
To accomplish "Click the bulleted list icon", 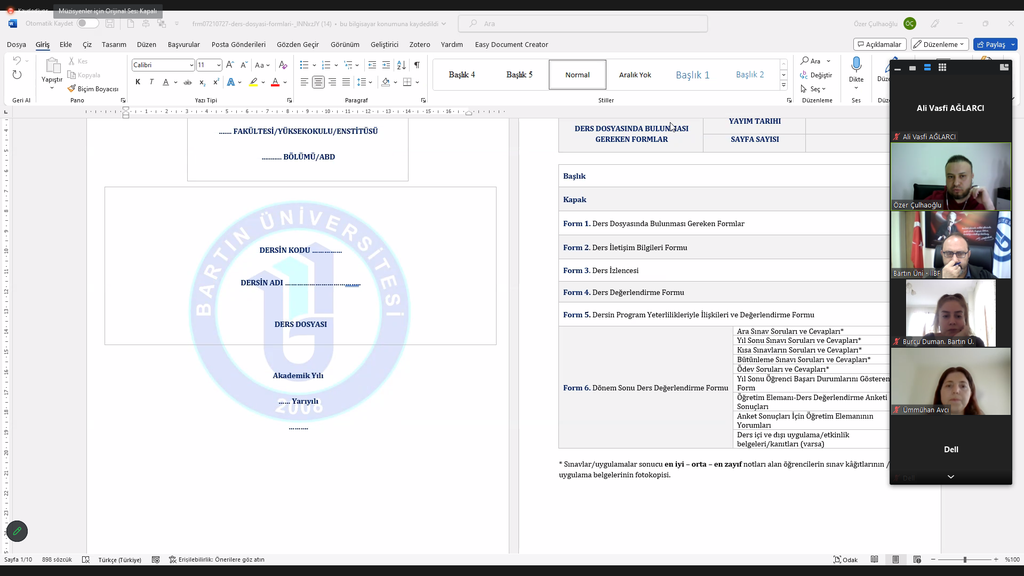I will point(304,65).
